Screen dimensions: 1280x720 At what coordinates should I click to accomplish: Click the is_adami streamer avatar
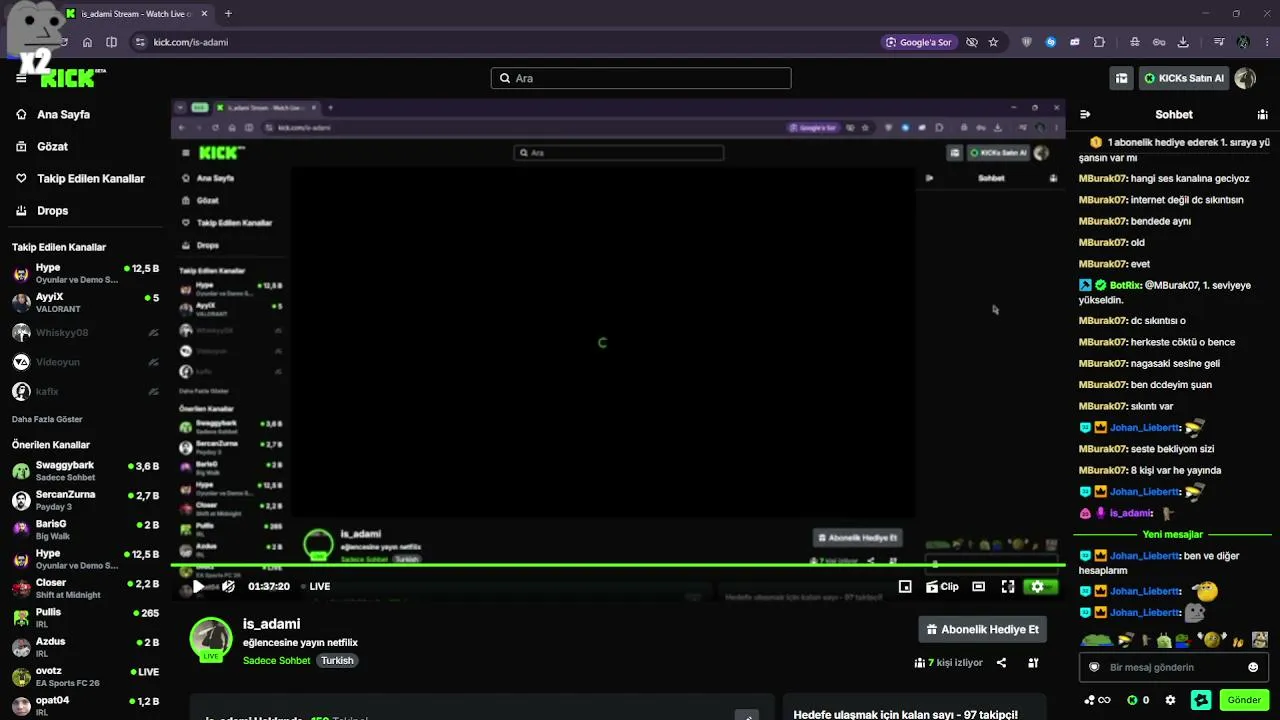coord(211,639)
